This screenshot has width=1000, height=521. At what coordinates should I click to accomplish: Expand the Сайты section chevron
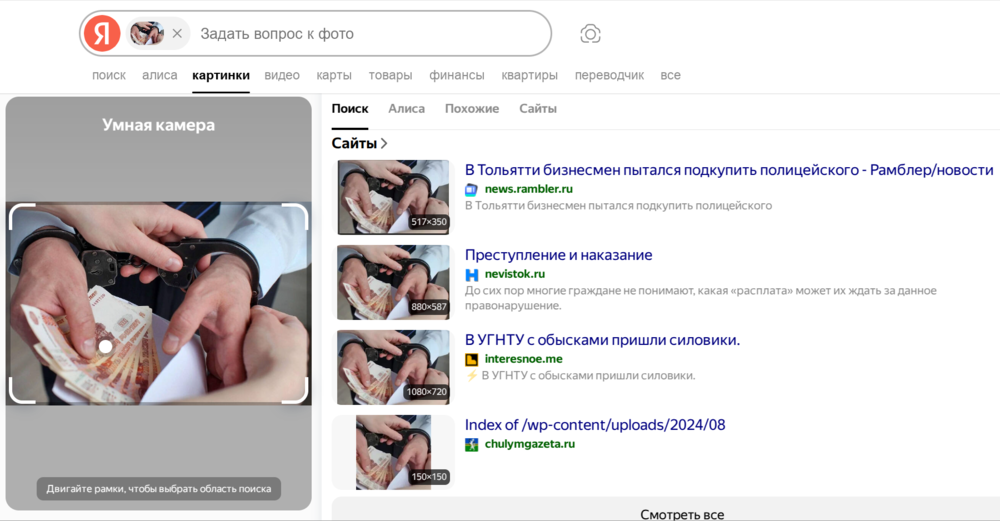coord(384,144)
